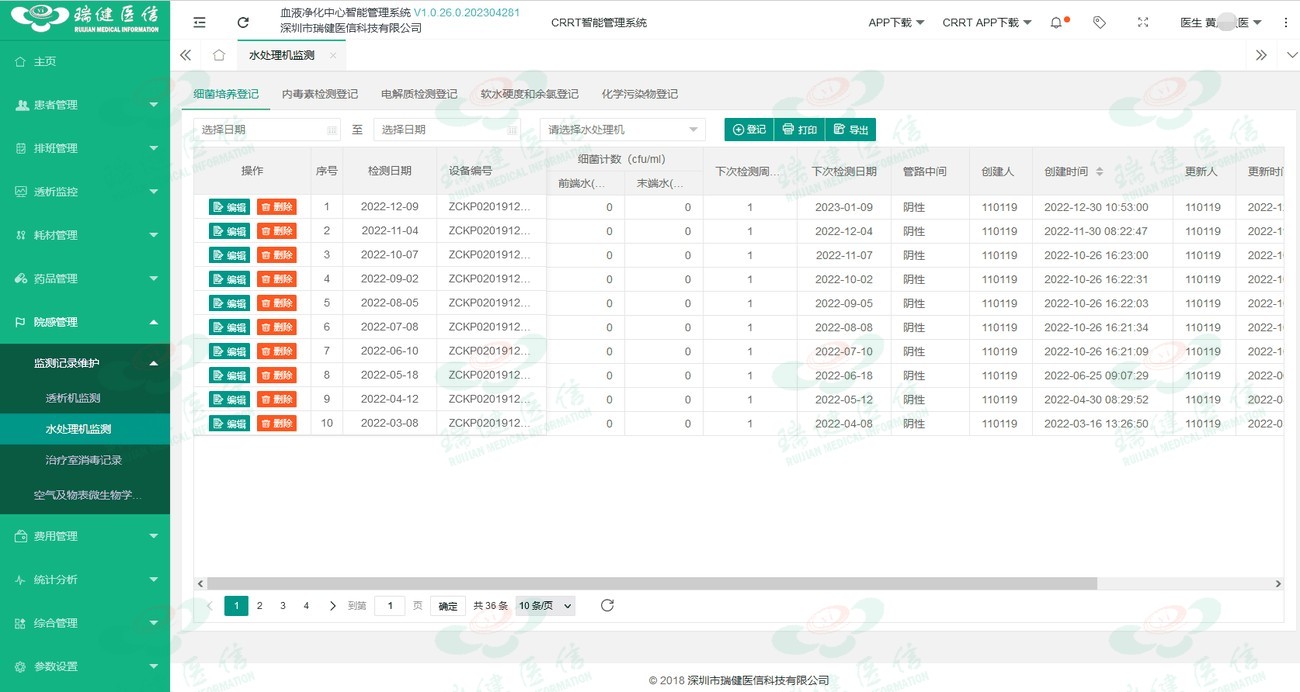This screenshot has width=1300, height=692.
Task: Click 删除 for row 2022-06-10
Action: 277,351
